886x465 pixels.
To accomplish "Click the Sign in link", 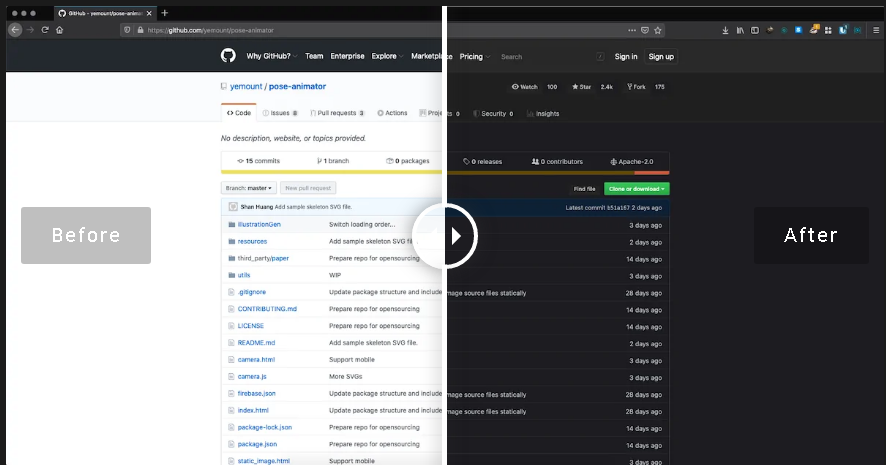I will click(x=626, y=57).
